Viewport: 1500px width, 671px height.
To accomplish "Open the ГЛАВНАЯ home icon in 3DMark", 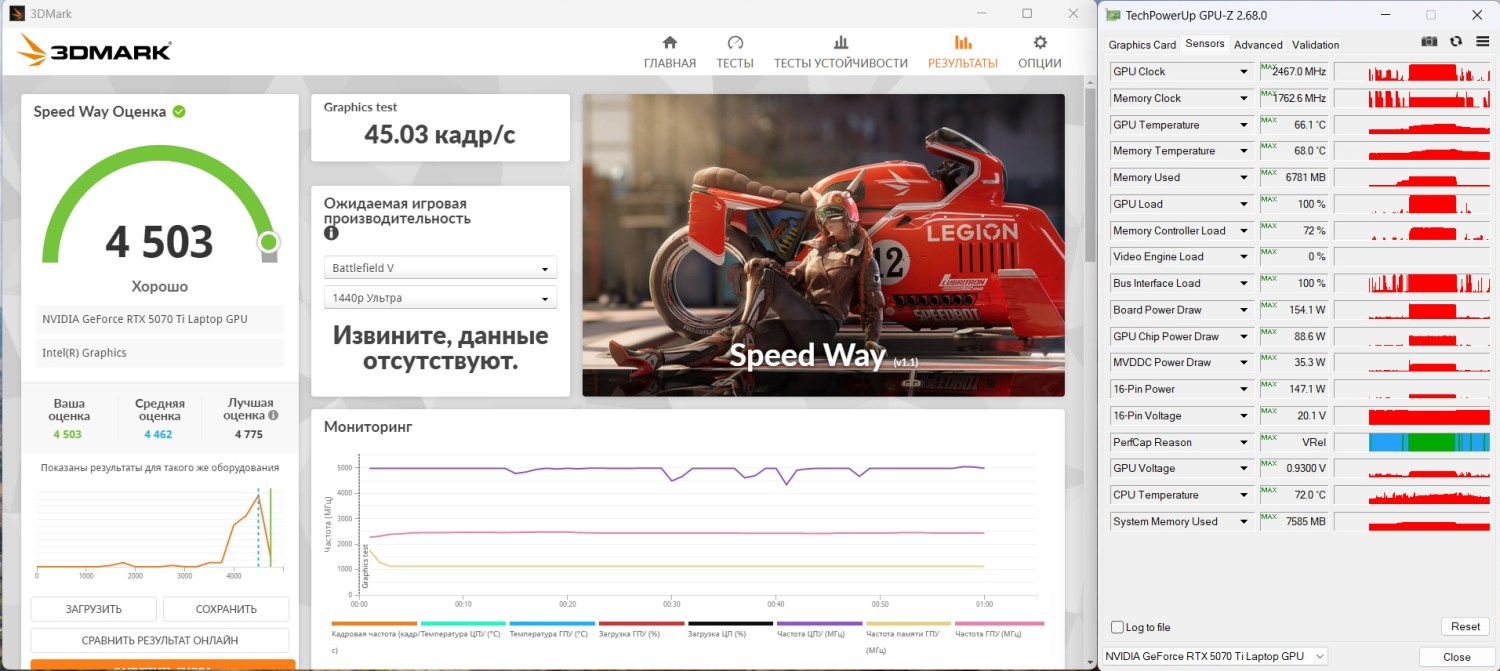I will 670,43.
